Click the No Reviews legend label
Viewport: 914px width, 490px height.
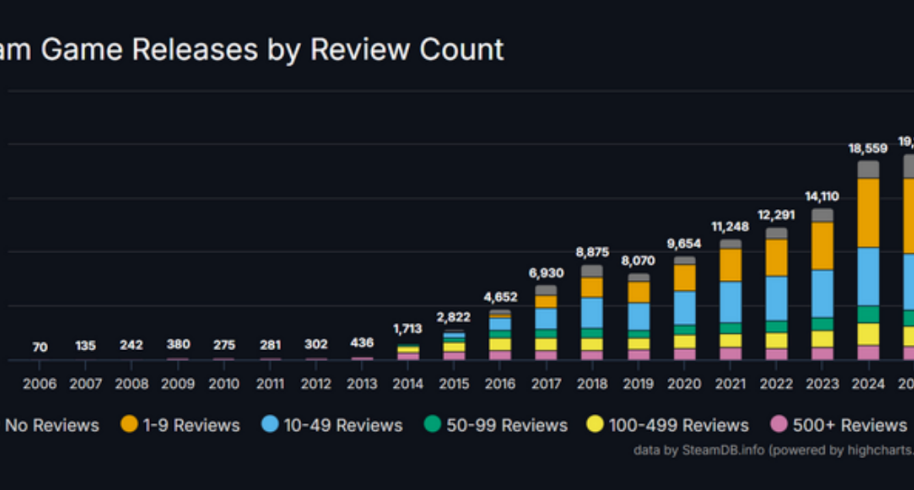pos(52,425)
